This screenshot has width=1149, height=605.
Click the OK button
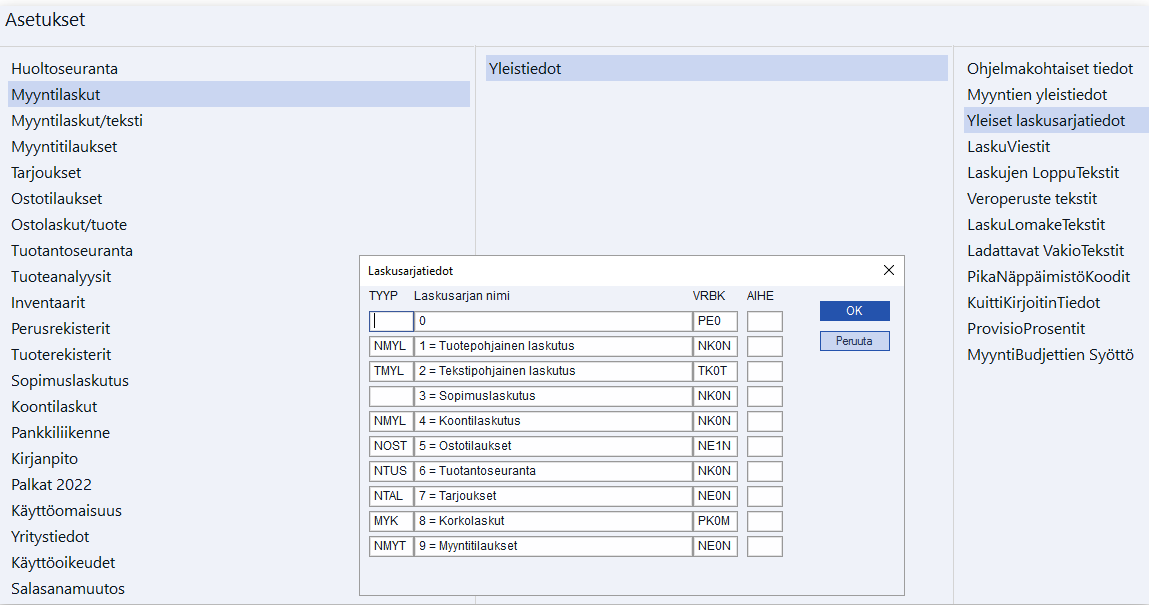coord(854,311)
